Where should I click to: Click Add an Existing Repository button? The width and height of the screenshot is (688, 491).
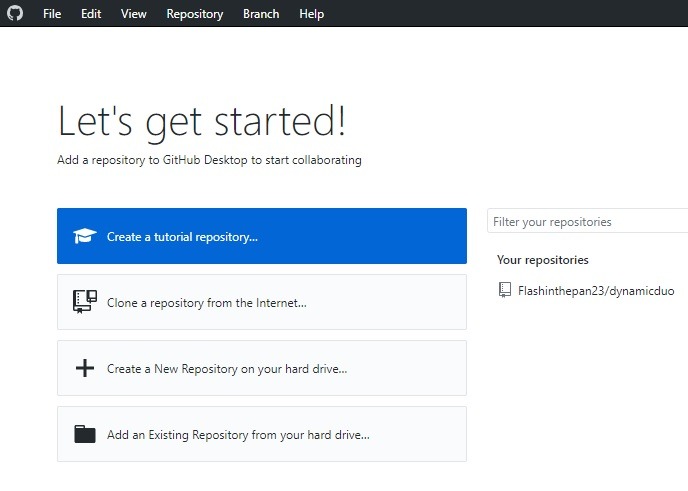coord(262,434)
